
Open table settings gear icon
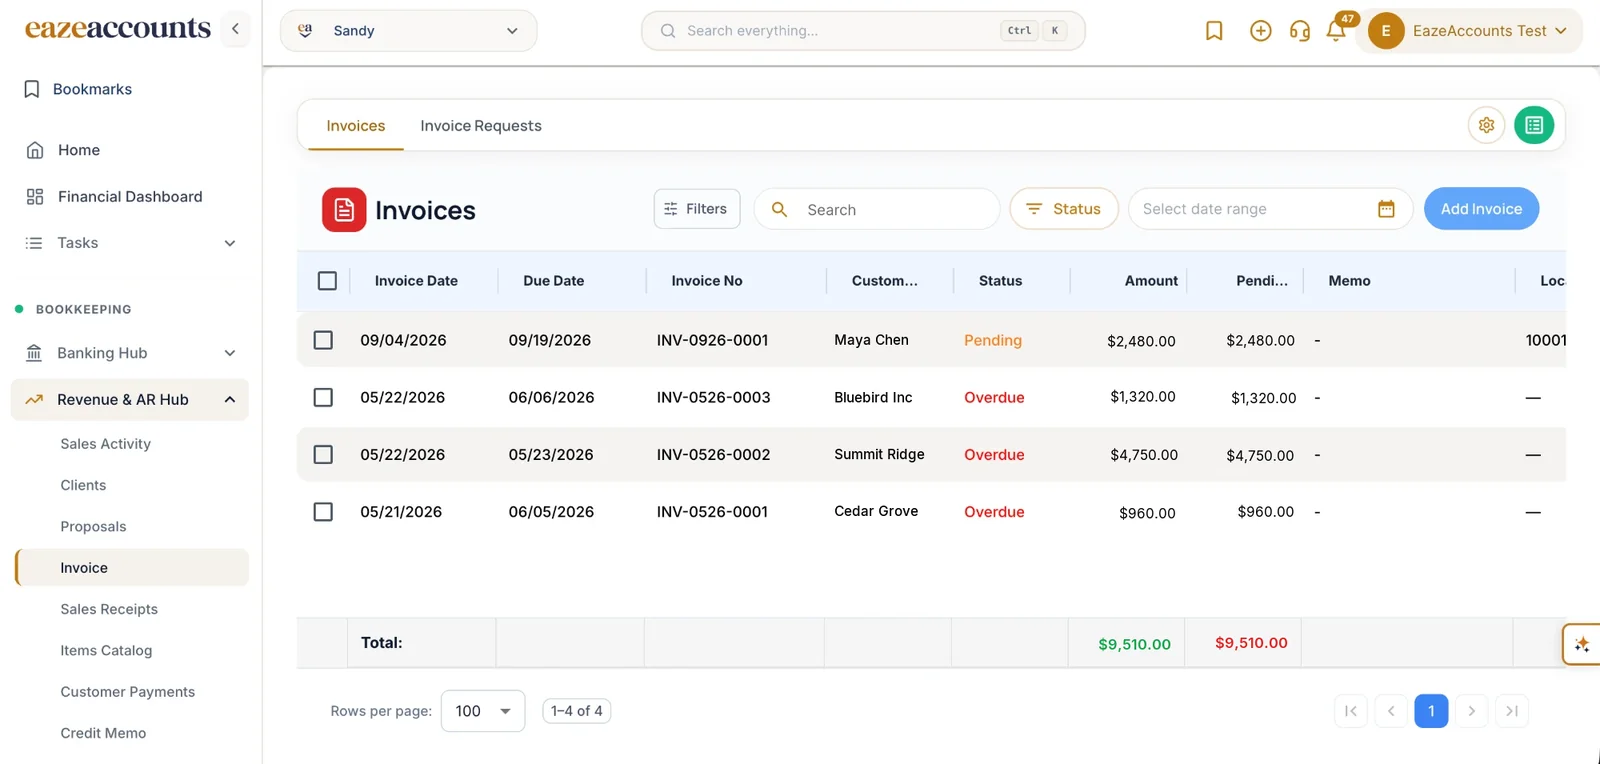pyautogui.click(x=1486, y=125)
